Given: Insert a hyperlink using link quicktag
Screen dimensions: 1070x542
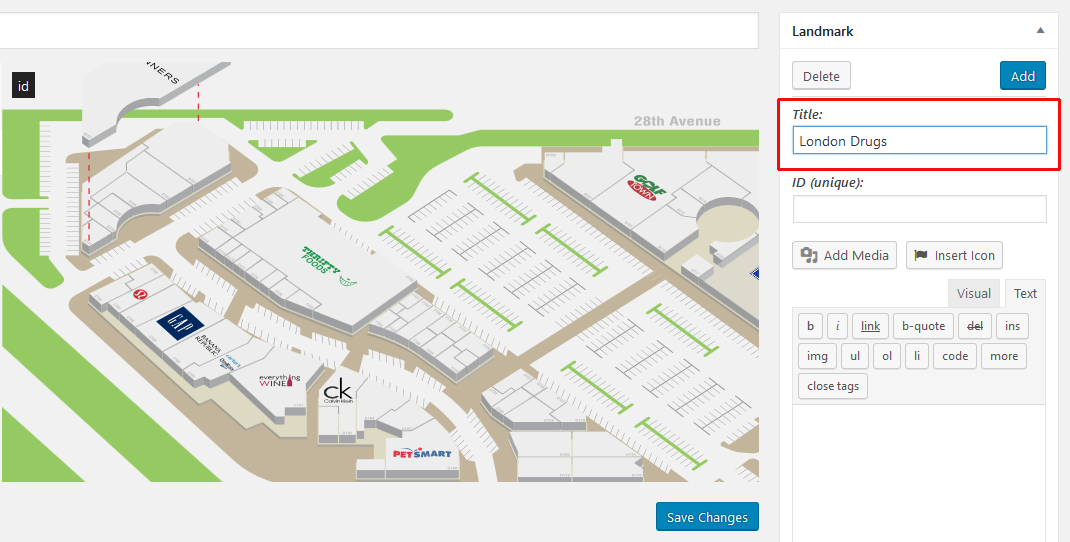Looking at the screenshot, I should coord(870,326).
